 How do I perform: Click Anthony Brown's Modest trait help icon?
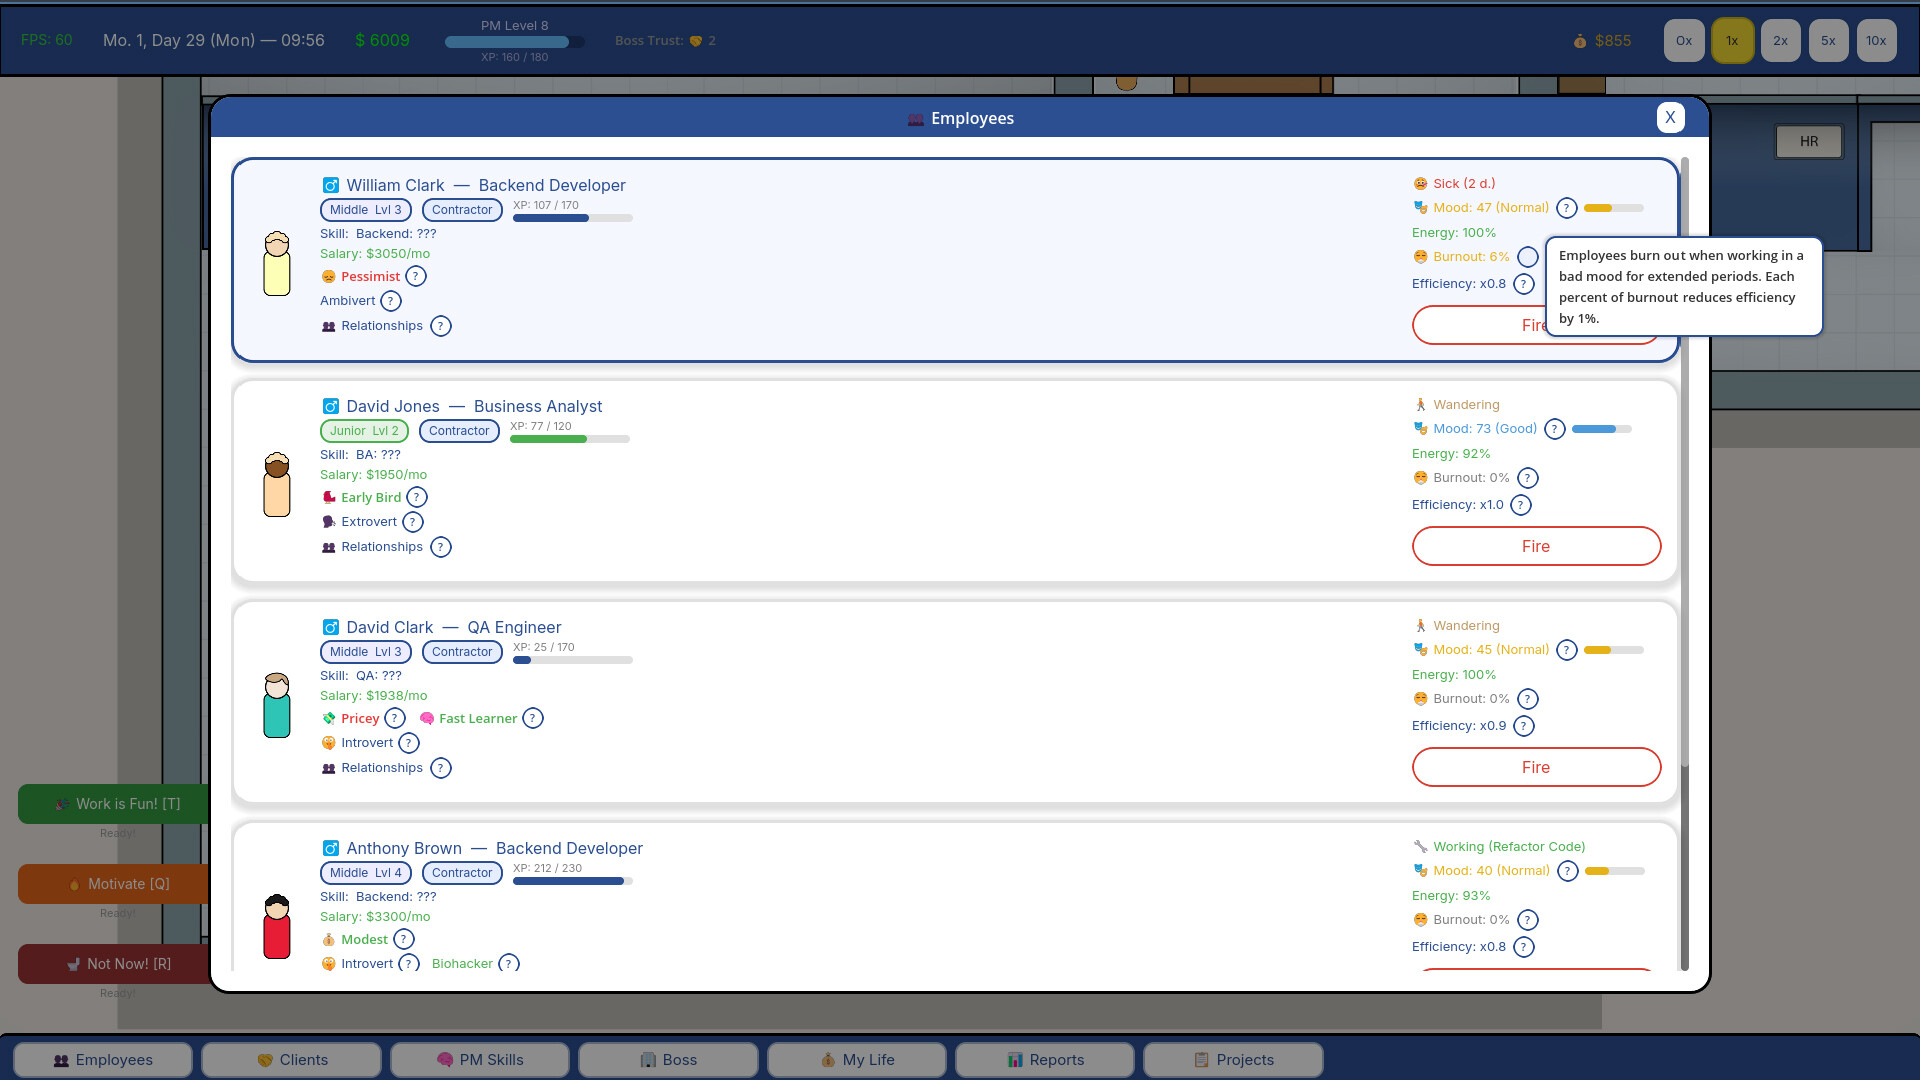403,939
